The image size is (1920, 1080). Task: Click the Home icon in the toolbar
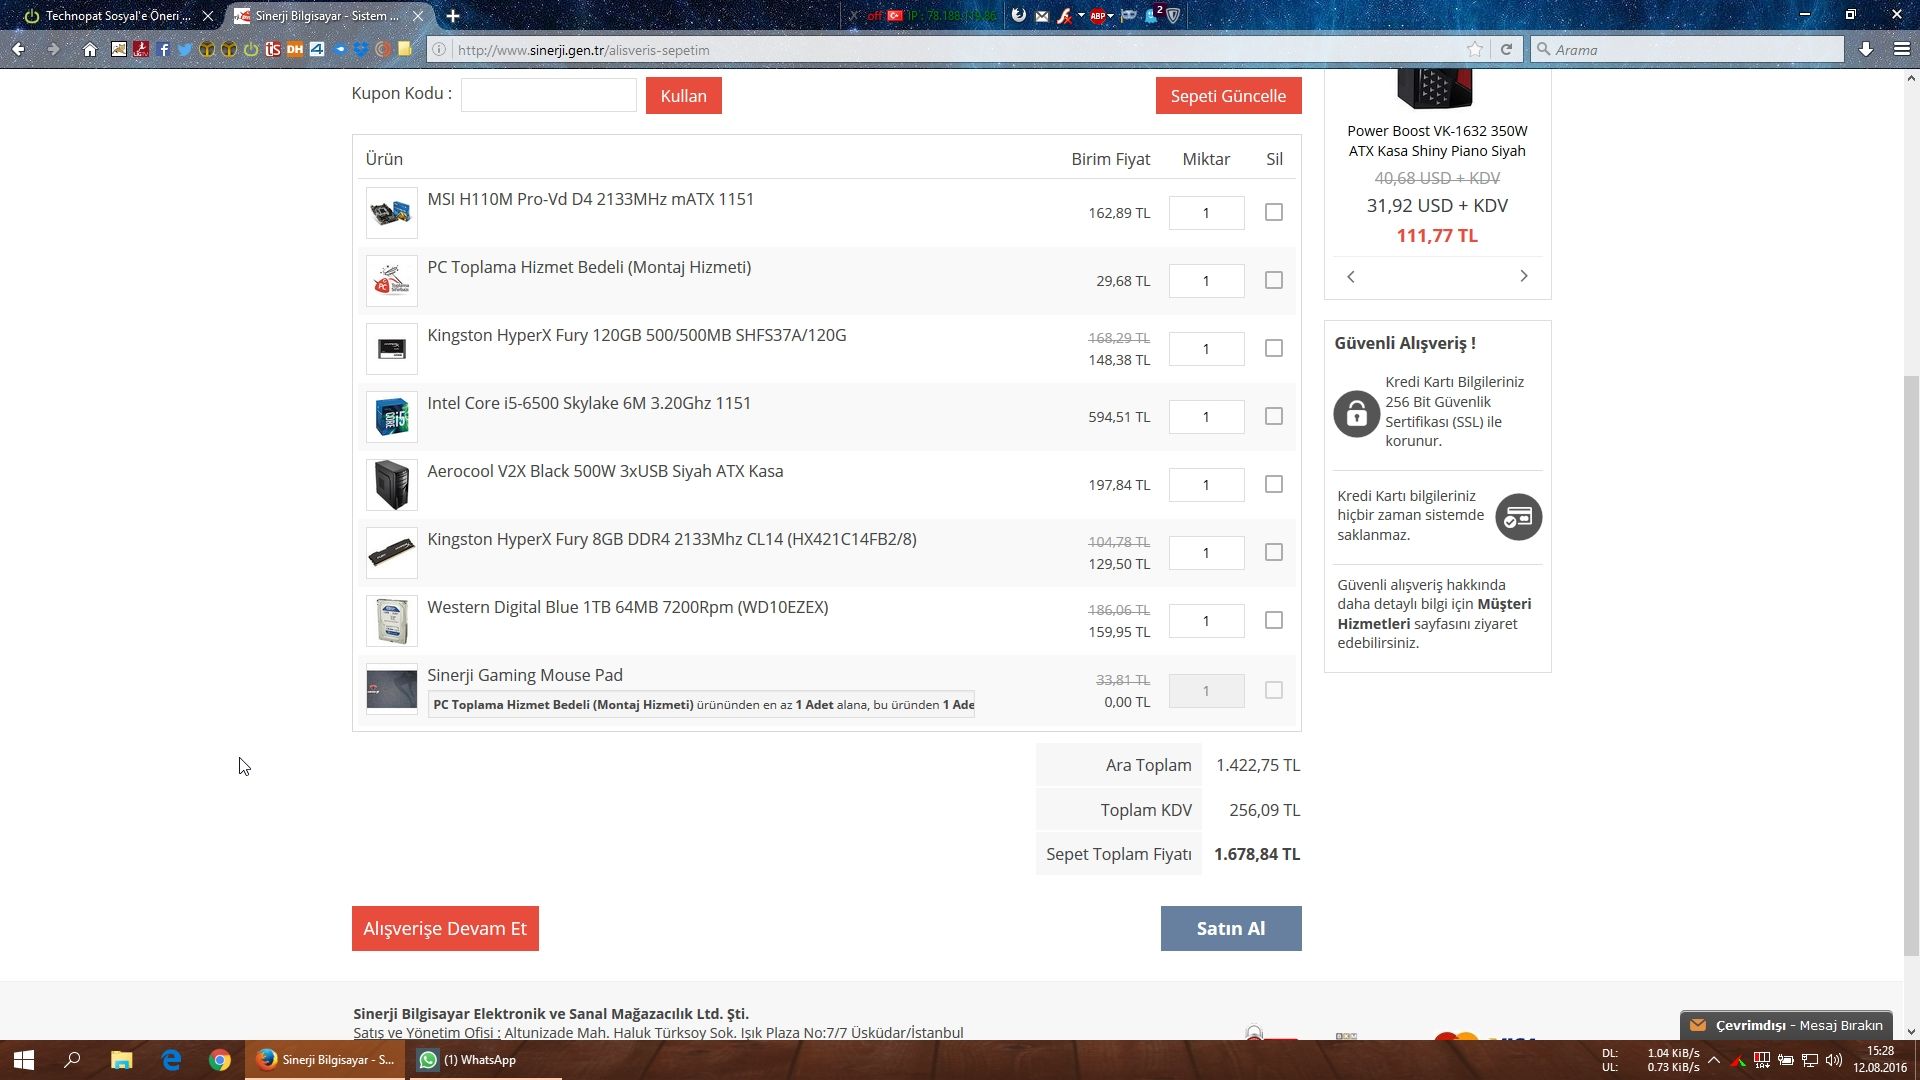point(90,49)
